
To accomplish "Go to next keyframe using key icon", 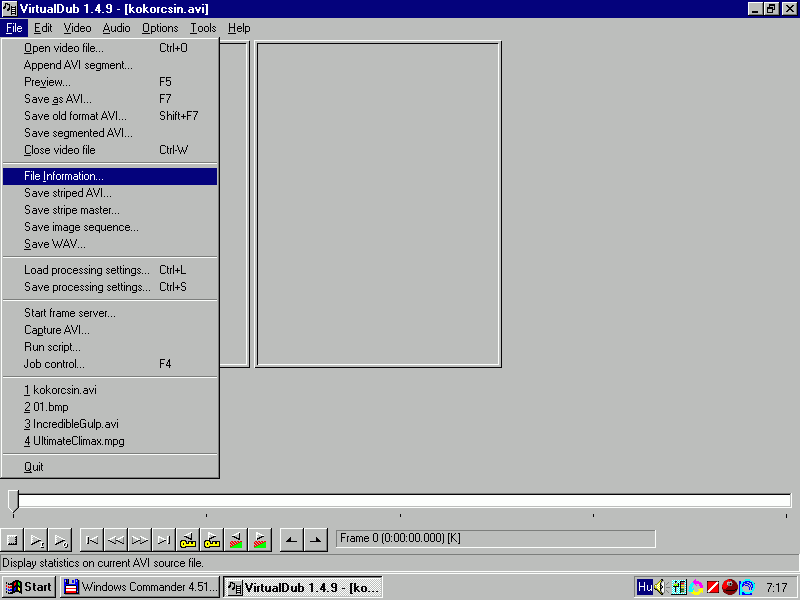I will [211, 540].
